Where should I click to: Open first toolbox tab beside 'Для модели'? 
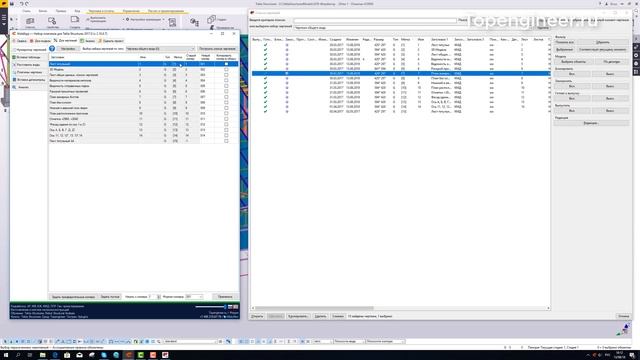coord(20,41)
